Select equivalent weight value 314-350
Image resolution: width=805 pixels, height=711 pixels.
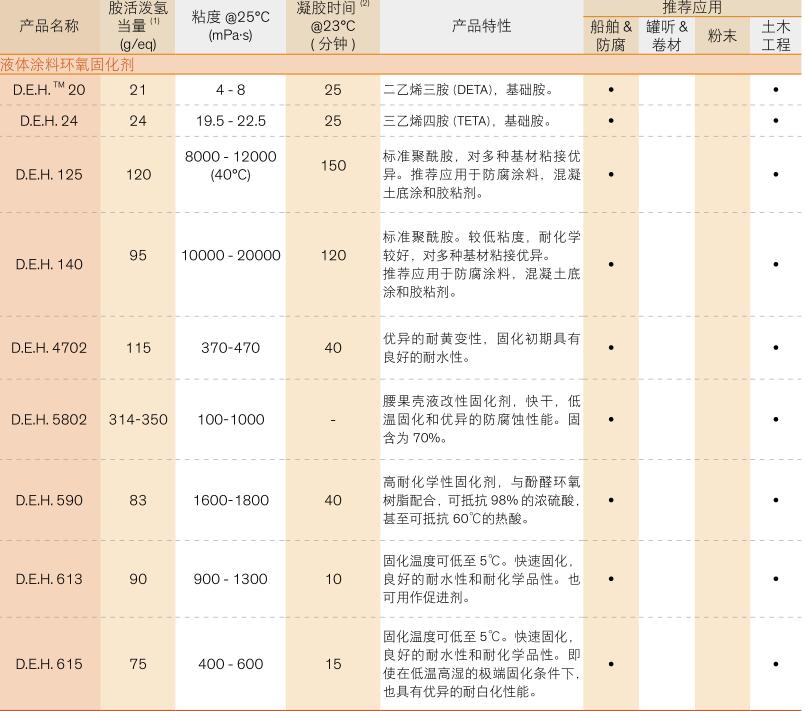(138, 419)
